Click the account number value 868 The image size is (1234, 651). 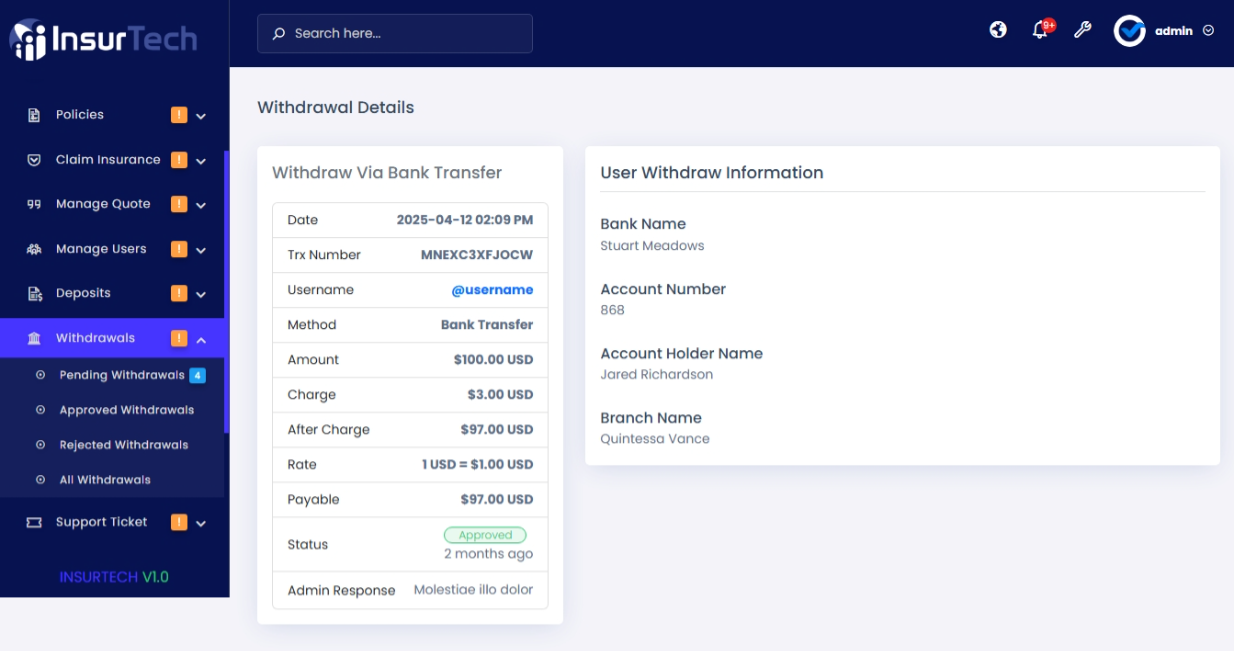coord(612,310)
